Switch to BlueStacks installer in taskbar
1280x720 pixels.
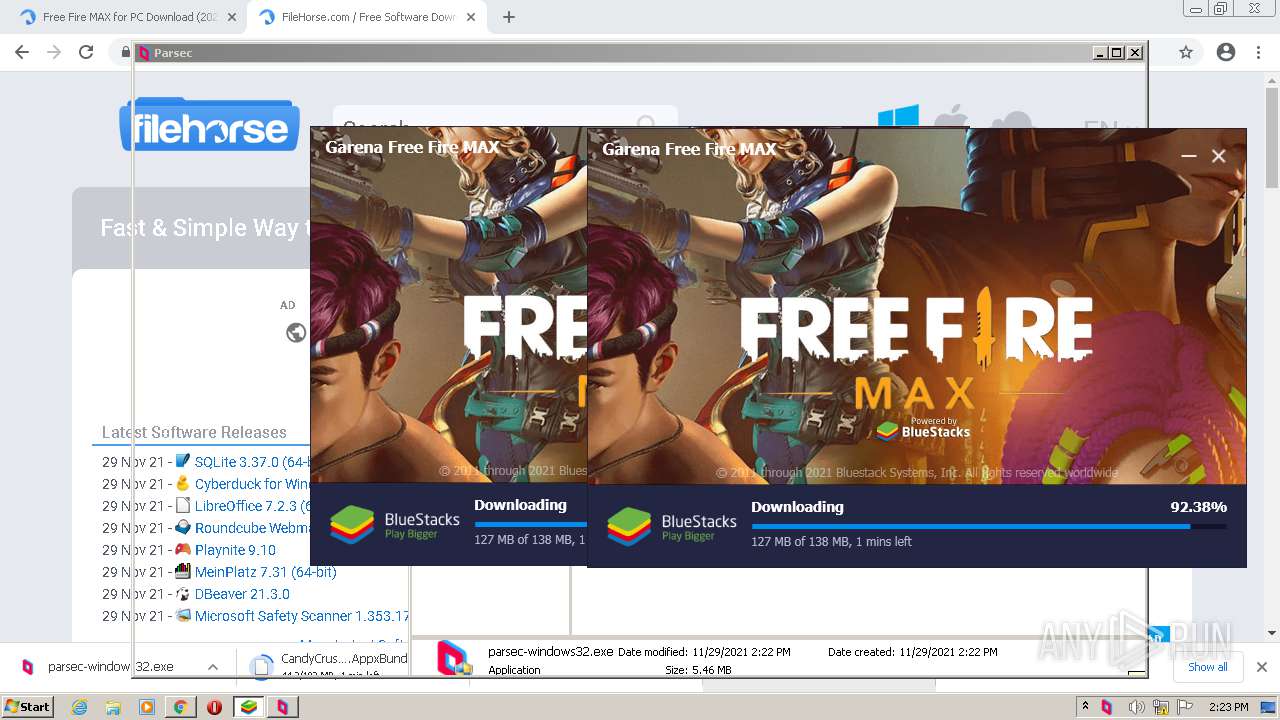click(248, 707)
